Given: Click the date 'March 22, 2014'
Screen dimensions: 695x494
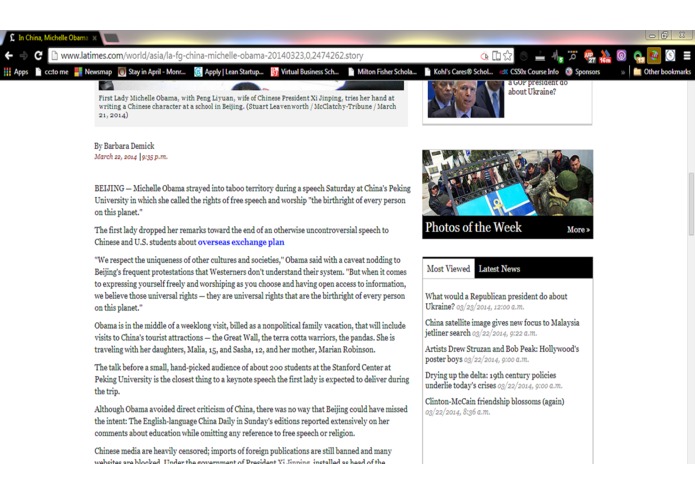Looking at the screenshot, I should [115, 156].
